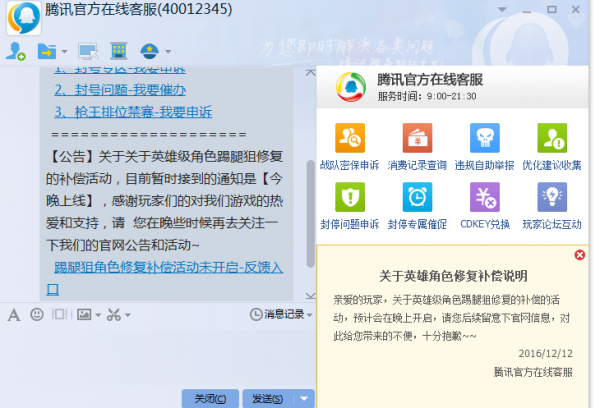The image size is (600, 408).
Task: Click the Tencent penguin logo in side panel
Action: click(351, 87)
